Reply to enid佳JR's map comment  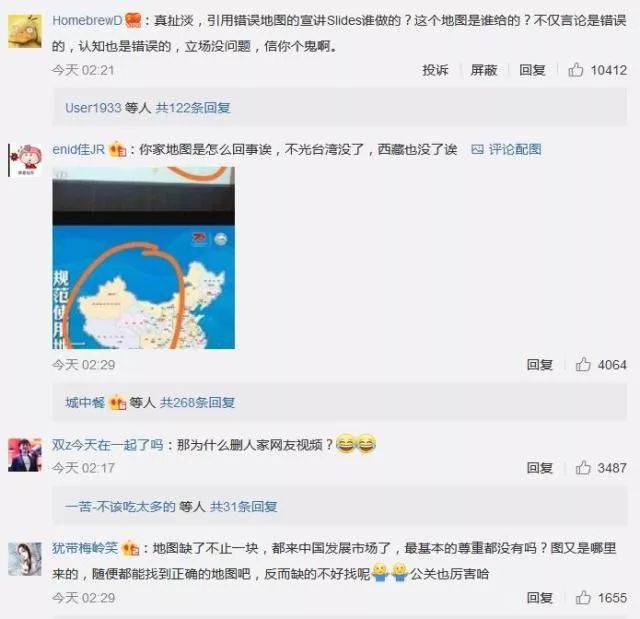coord(540,364)
